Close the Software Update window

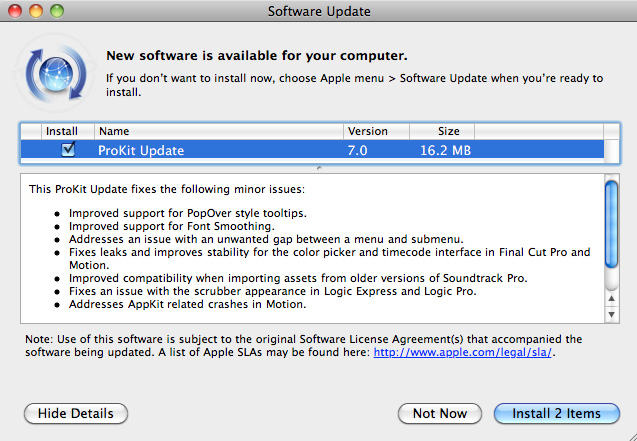click(15, 11)
